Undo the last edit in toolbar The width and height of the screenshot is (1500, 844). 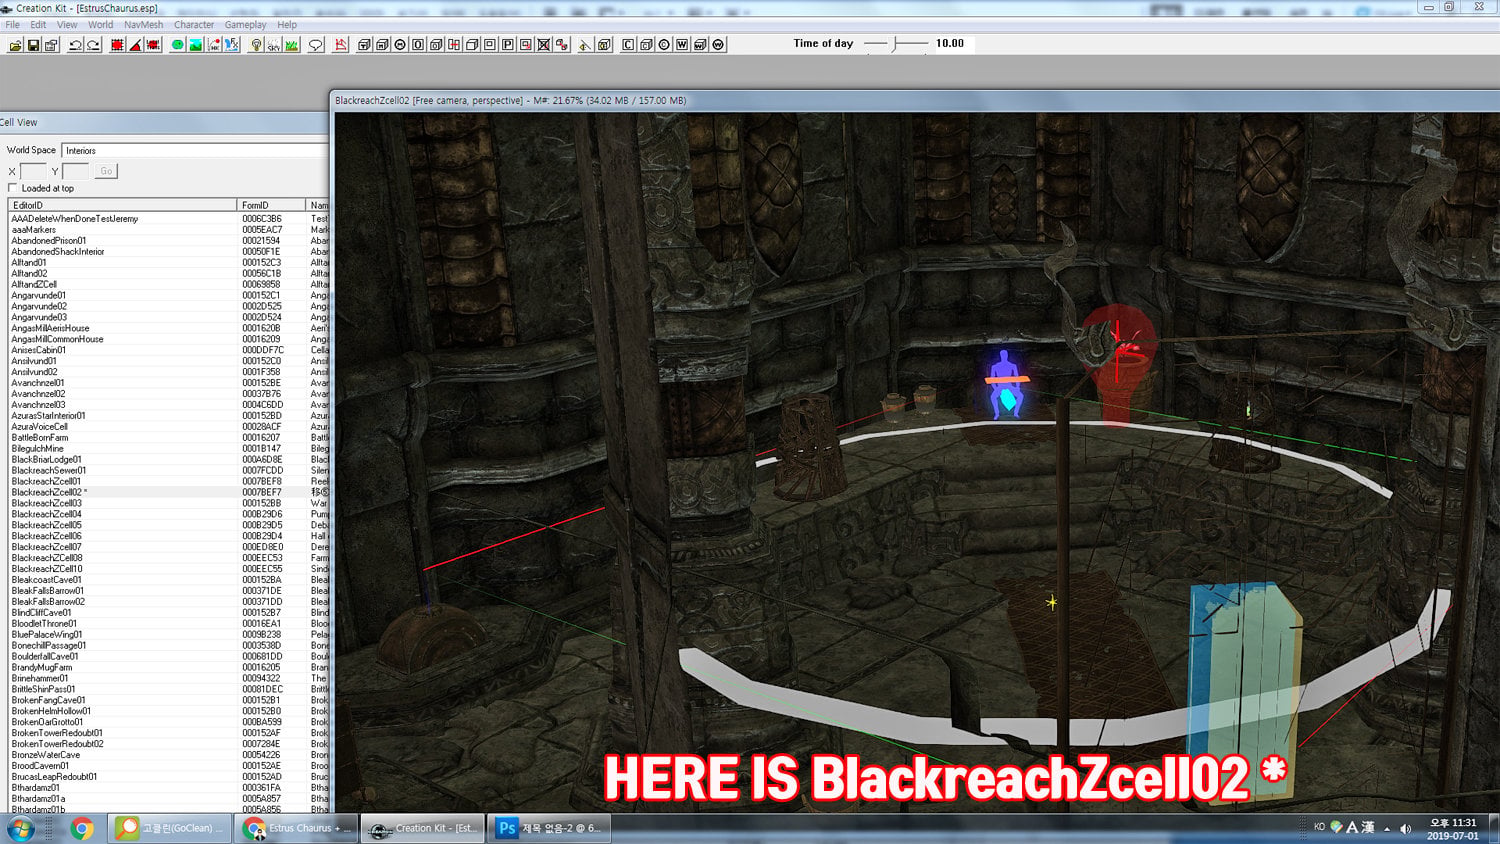click(75, 45)
